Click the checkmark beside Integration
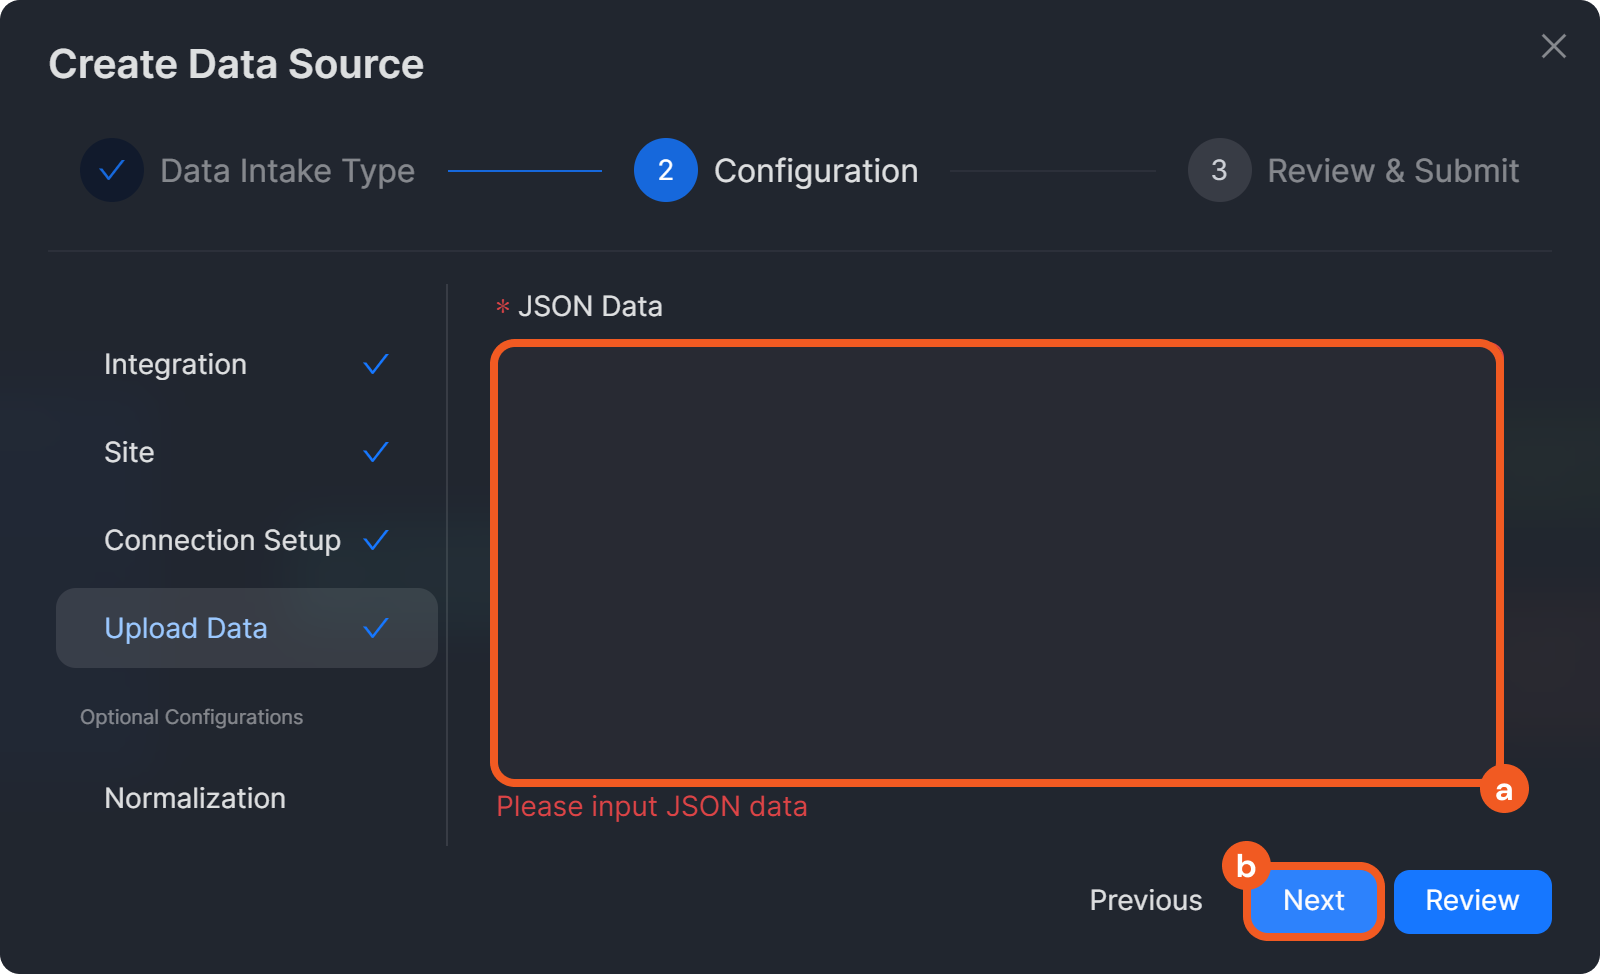Viewport: 1600px width, 974px height. tap(376, 364)
